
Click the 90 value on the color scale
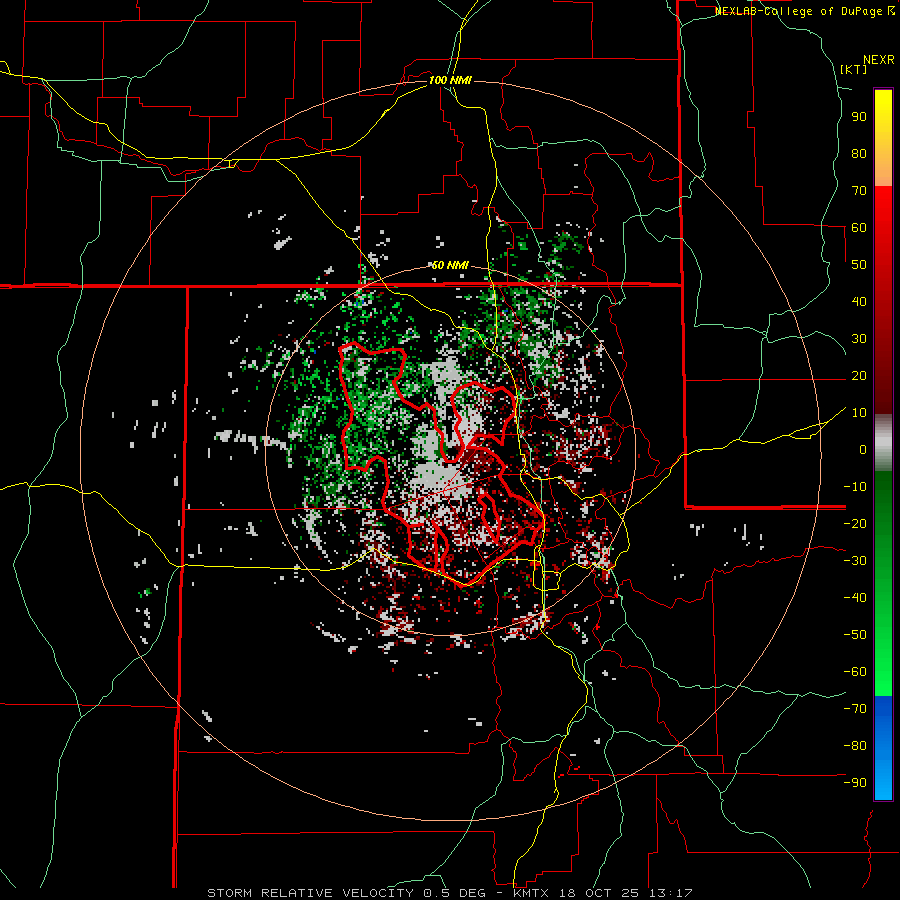859,117
